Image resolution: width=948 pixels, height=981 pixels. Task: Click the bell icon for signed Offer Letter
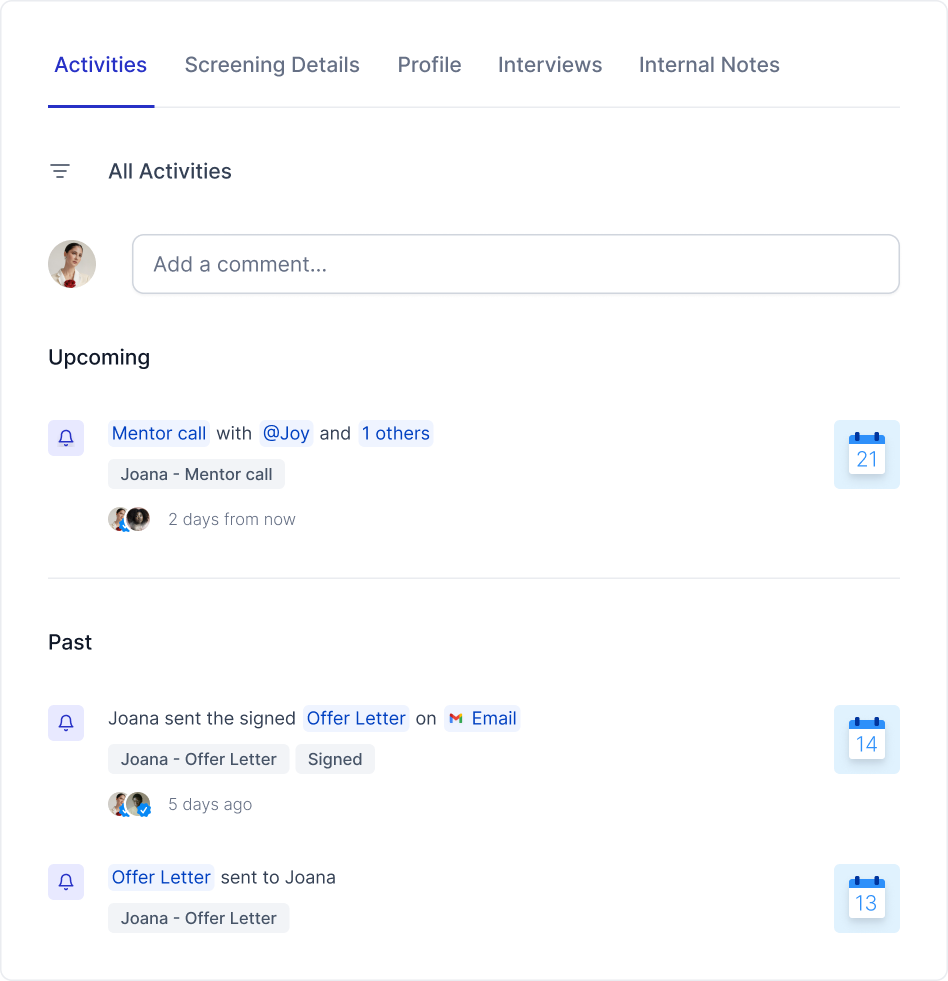[x=66, y=723]
